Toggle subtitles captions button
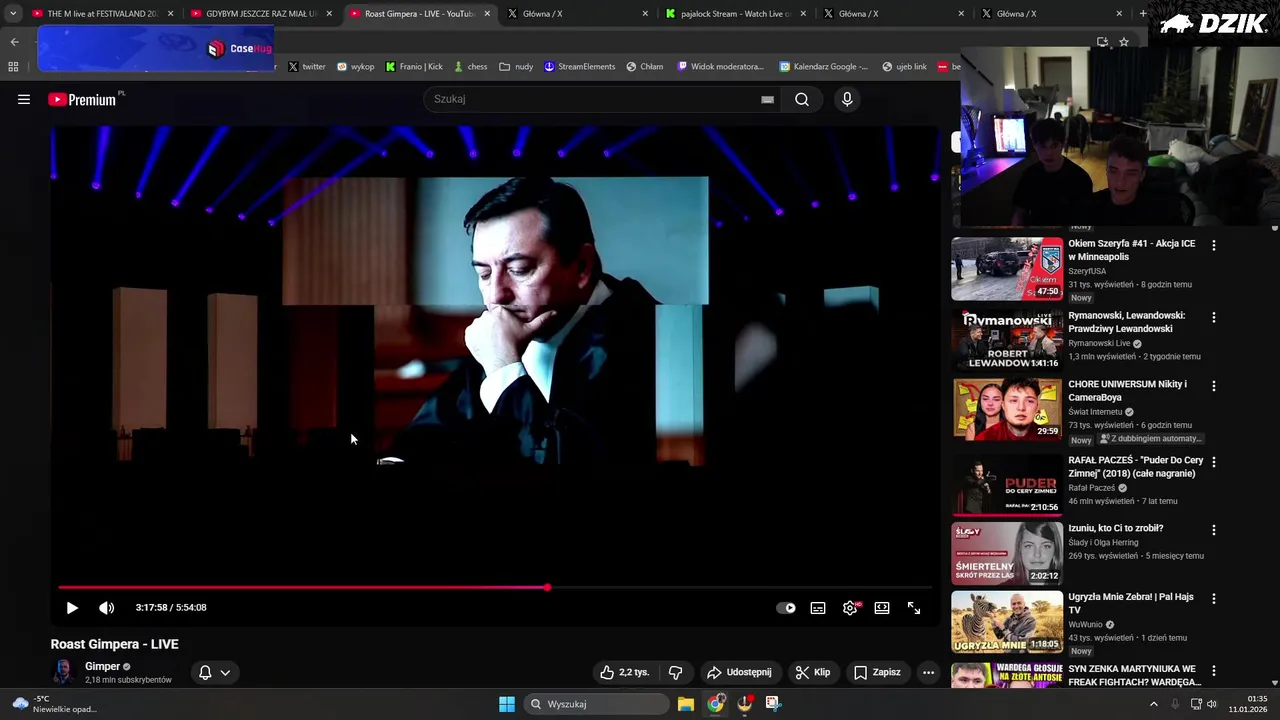 [x=818, y=608]
